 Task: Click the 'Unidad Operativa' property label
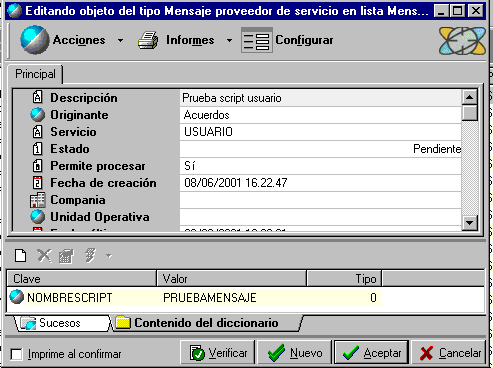click(100, 217)
